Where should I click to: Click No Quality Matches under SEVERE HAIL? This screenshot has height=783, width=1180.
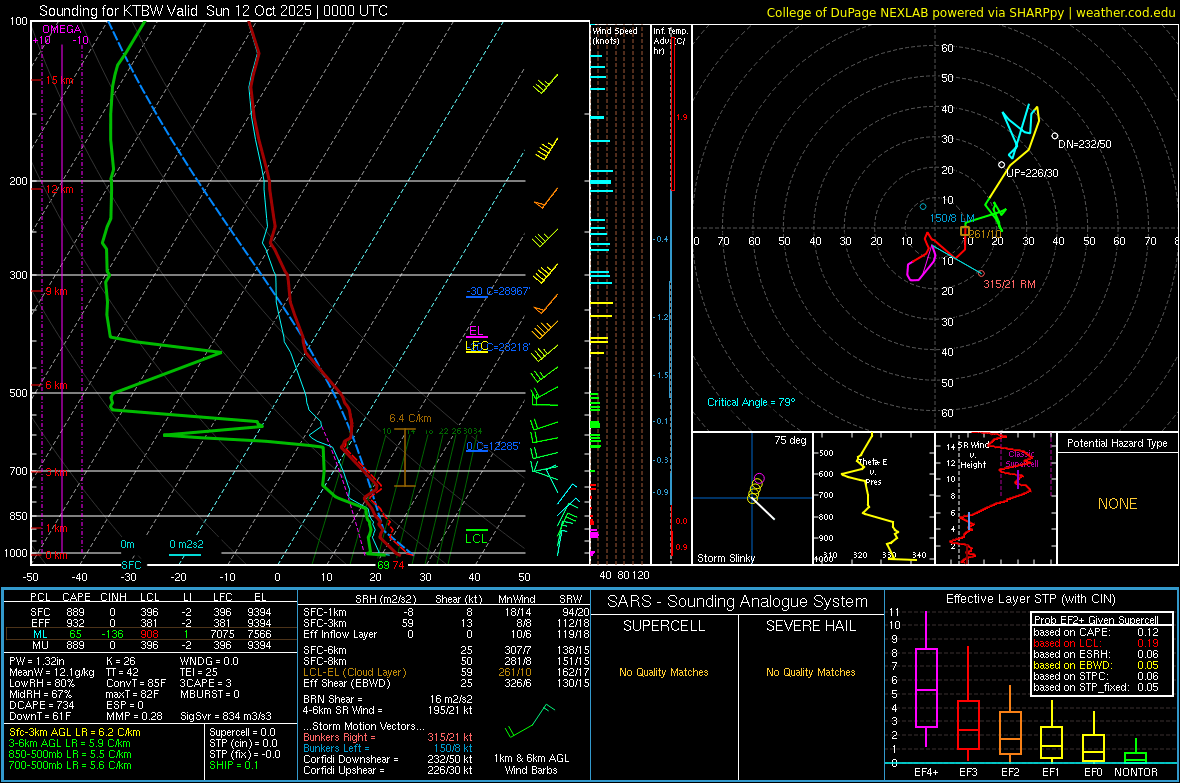point(810,672)
